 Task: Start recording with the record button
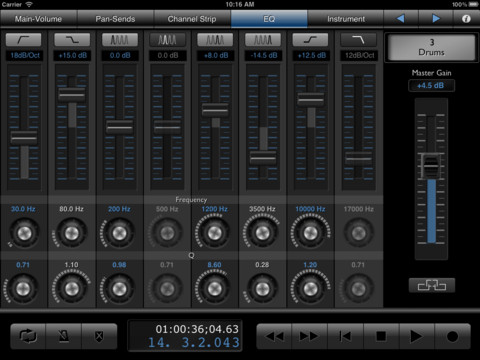(x=452, y=336)
